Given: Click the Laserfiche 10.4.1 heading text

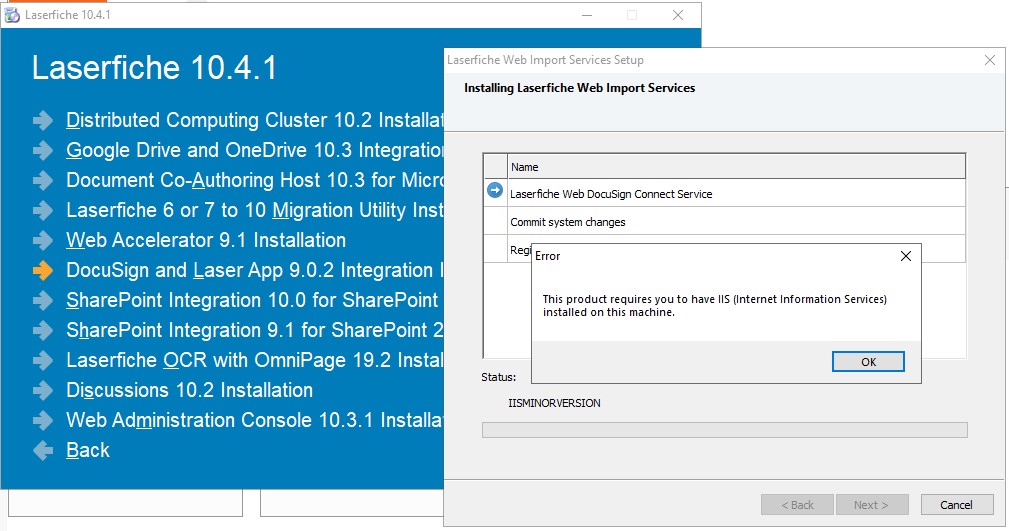Looking at the screenshot, I should pyautogui.click(x=154, y=68).
